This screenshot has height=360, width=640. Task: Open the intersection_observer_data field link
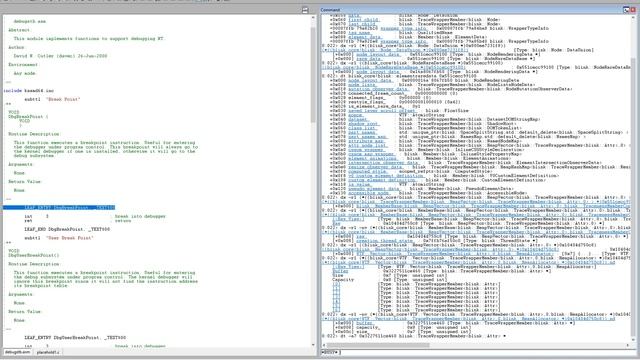tap(383, 162)
